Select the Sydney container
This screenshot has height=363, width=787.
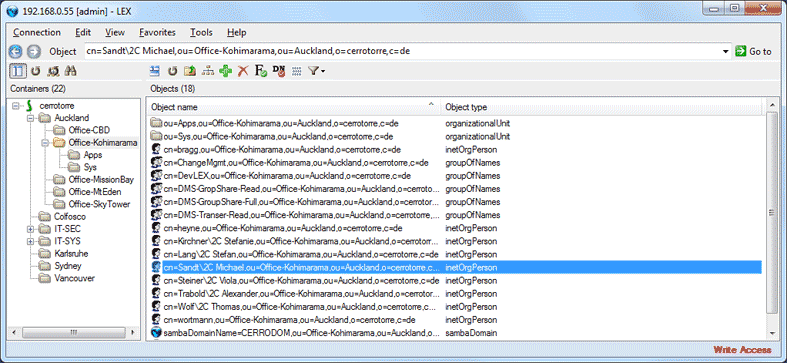point(68,266)
